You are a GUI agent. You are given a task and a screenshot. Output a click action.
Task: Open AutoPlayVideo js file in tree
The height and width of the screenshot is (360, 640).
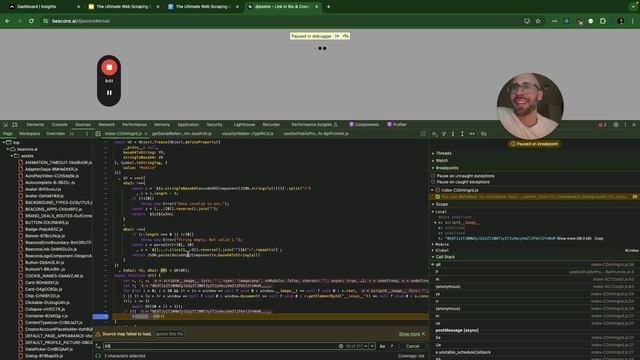click(x=52, y=176)
